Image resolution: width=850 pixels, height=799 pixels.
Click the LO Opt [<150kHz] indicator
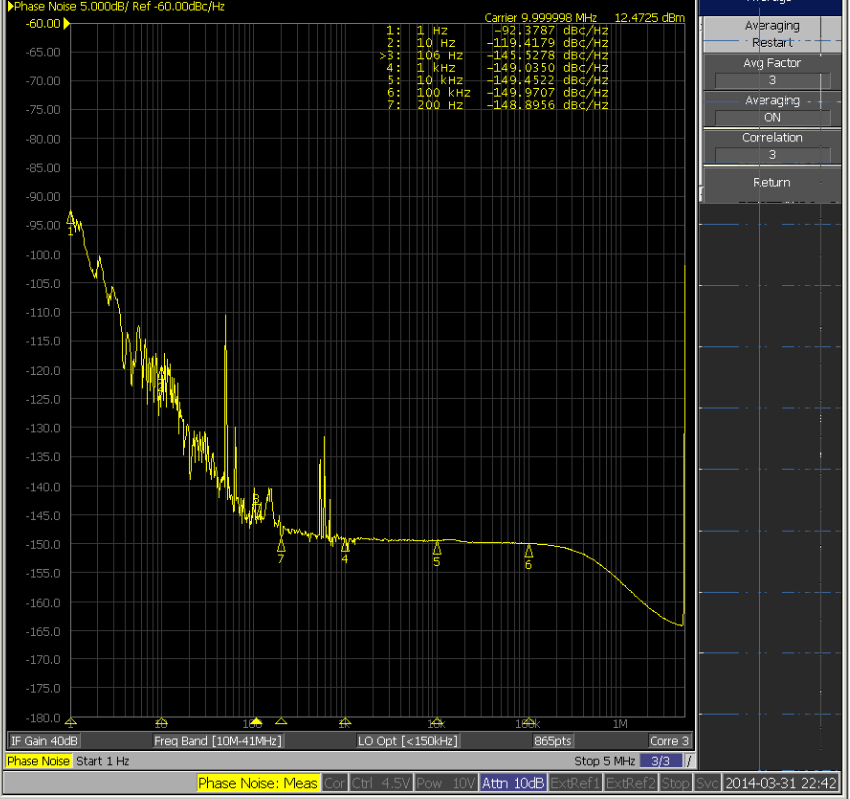tap(408, 740)
